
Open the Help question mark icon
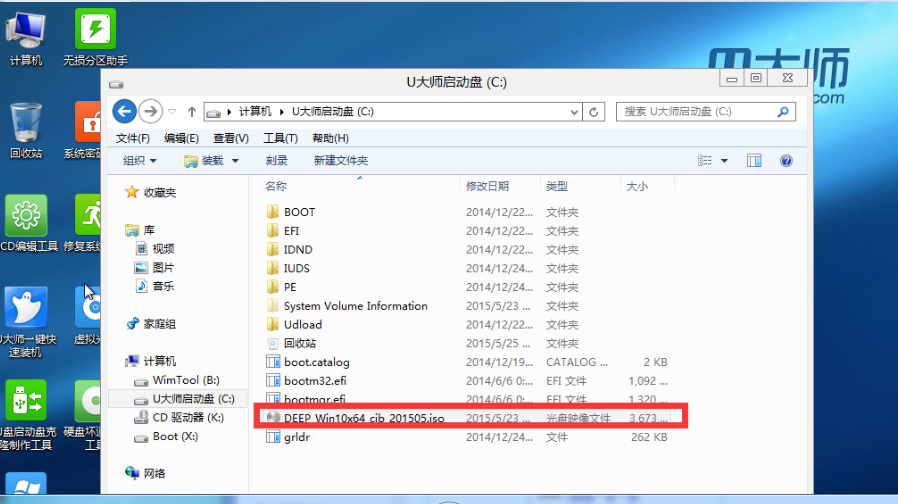(x=785, y=161)
